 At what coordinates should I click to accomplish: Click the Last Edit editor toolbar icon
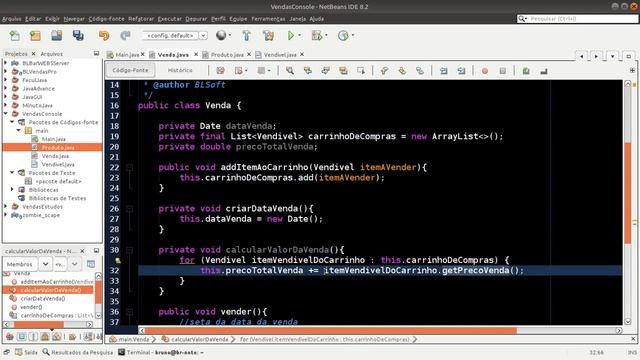coord(220,71)
